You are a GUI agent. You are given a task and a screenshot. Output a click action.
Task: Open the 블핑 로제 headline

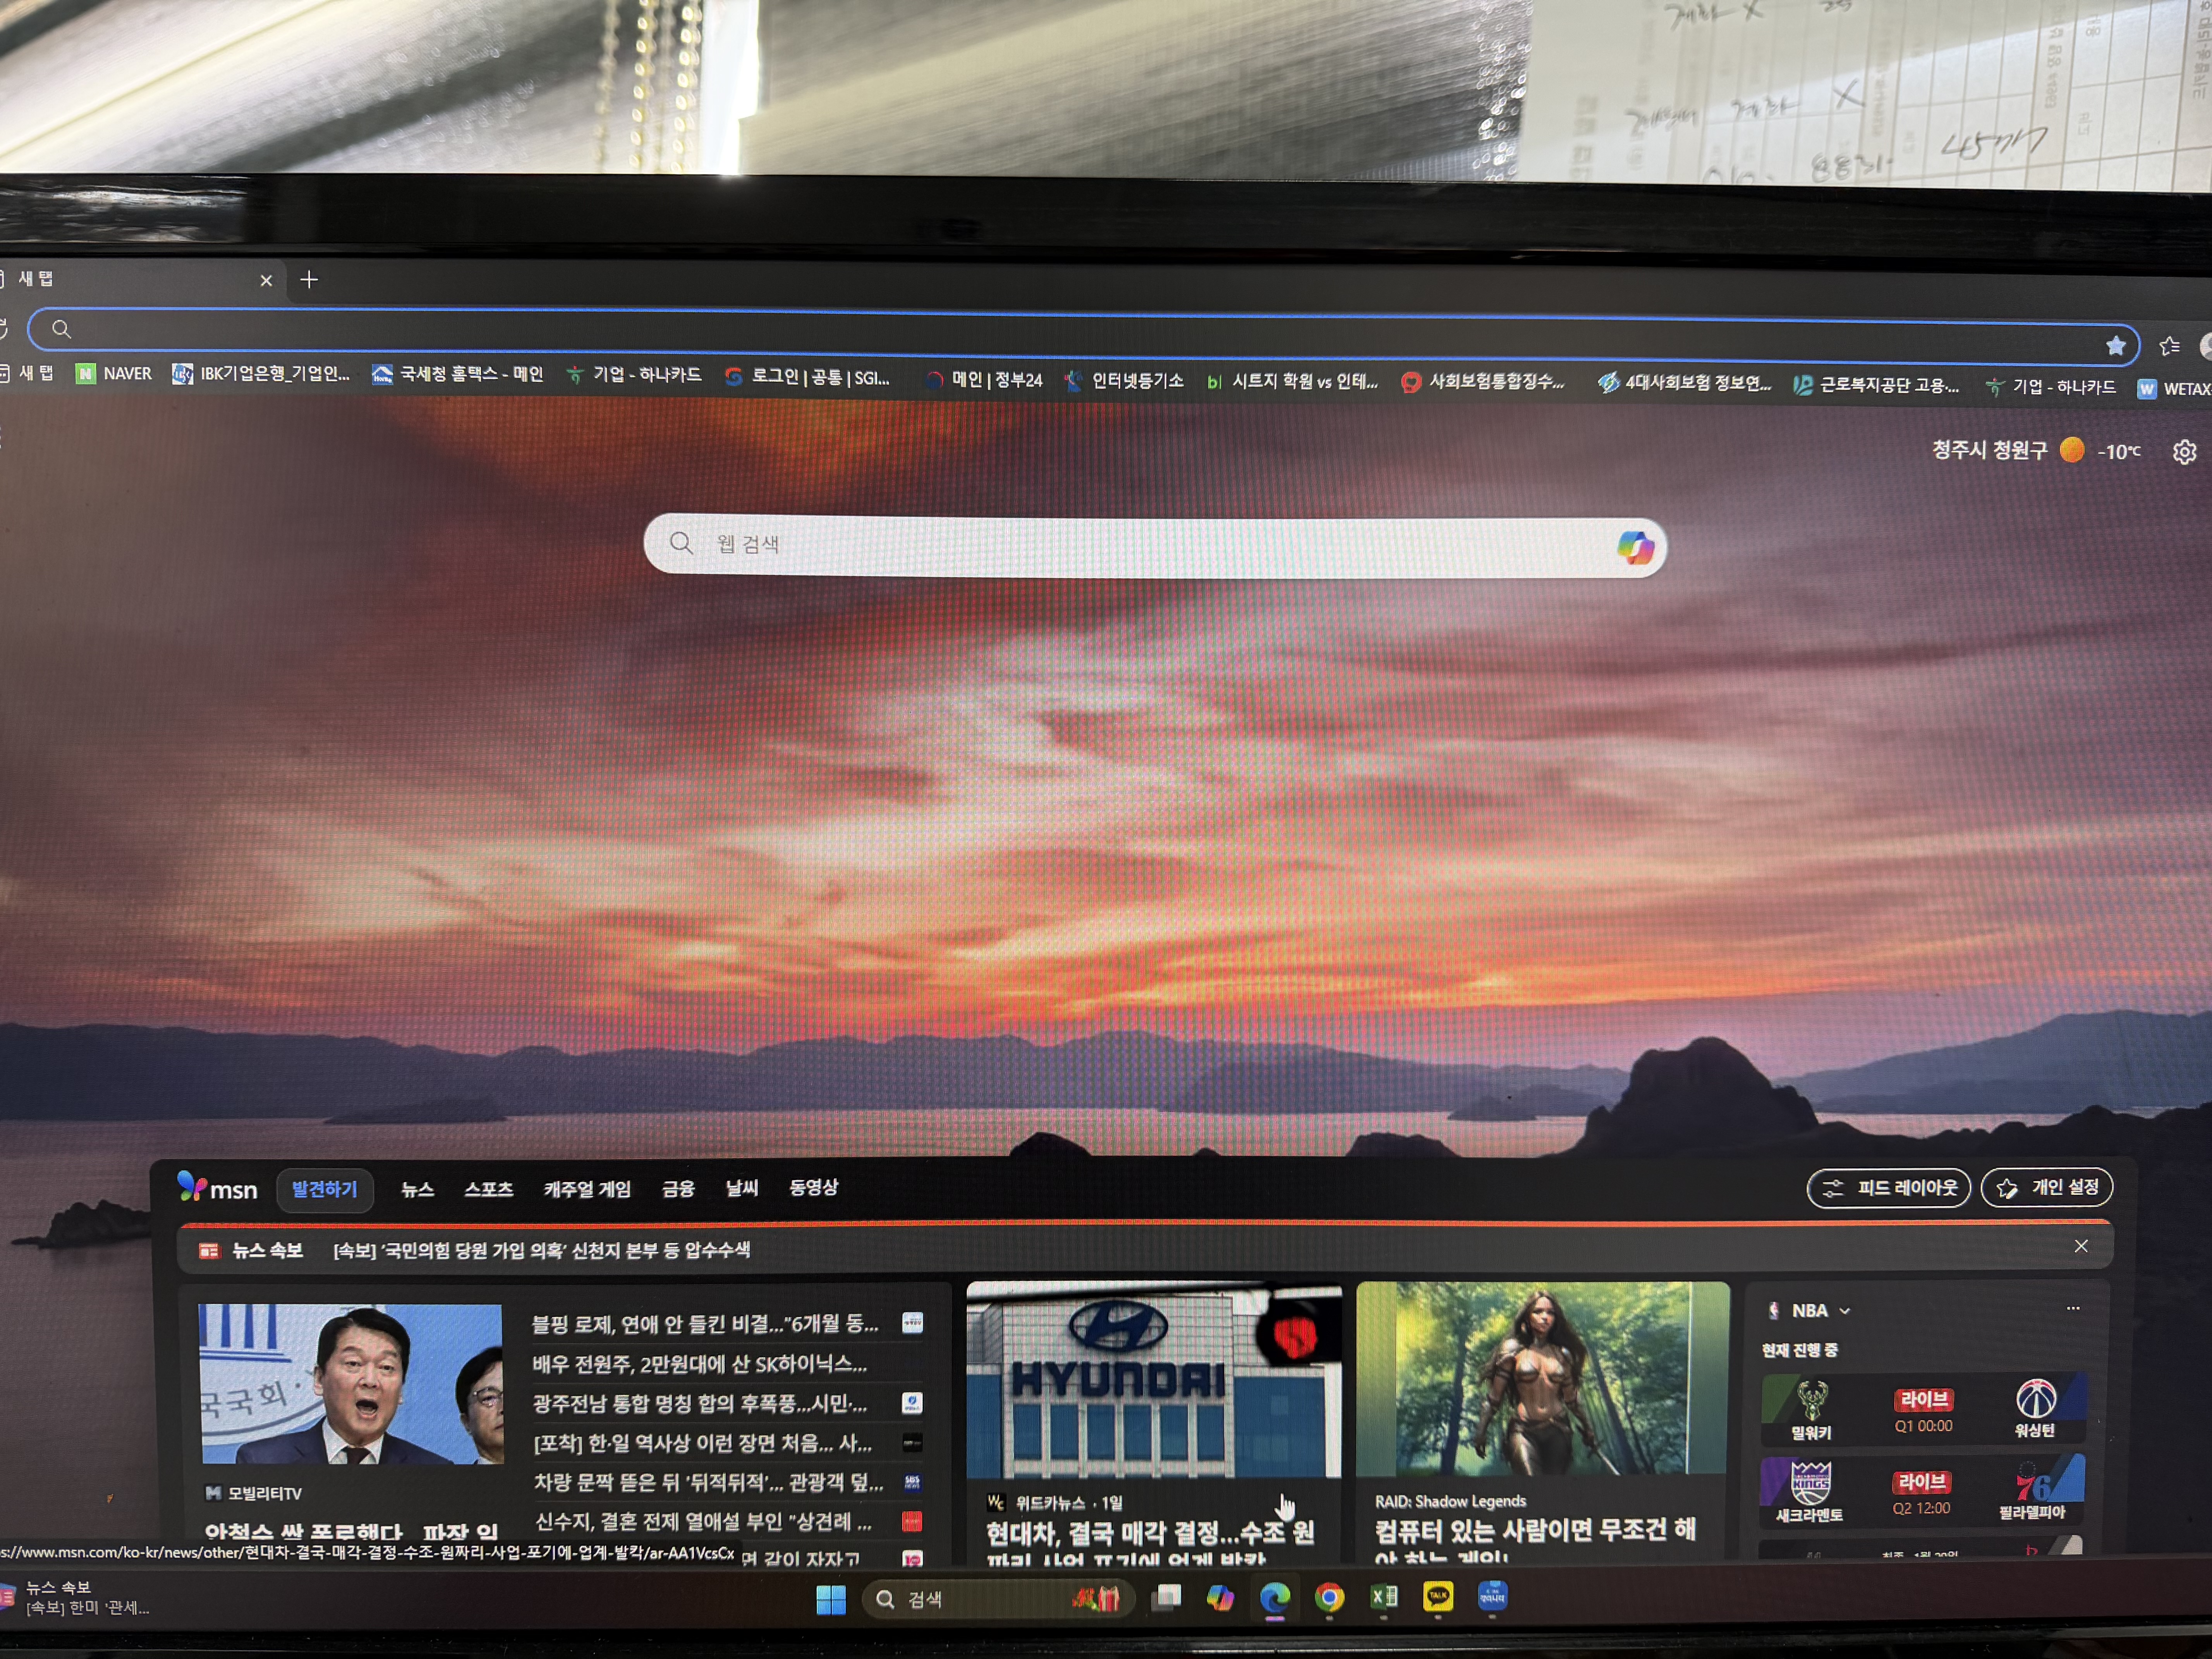(x=705, y=1324)
